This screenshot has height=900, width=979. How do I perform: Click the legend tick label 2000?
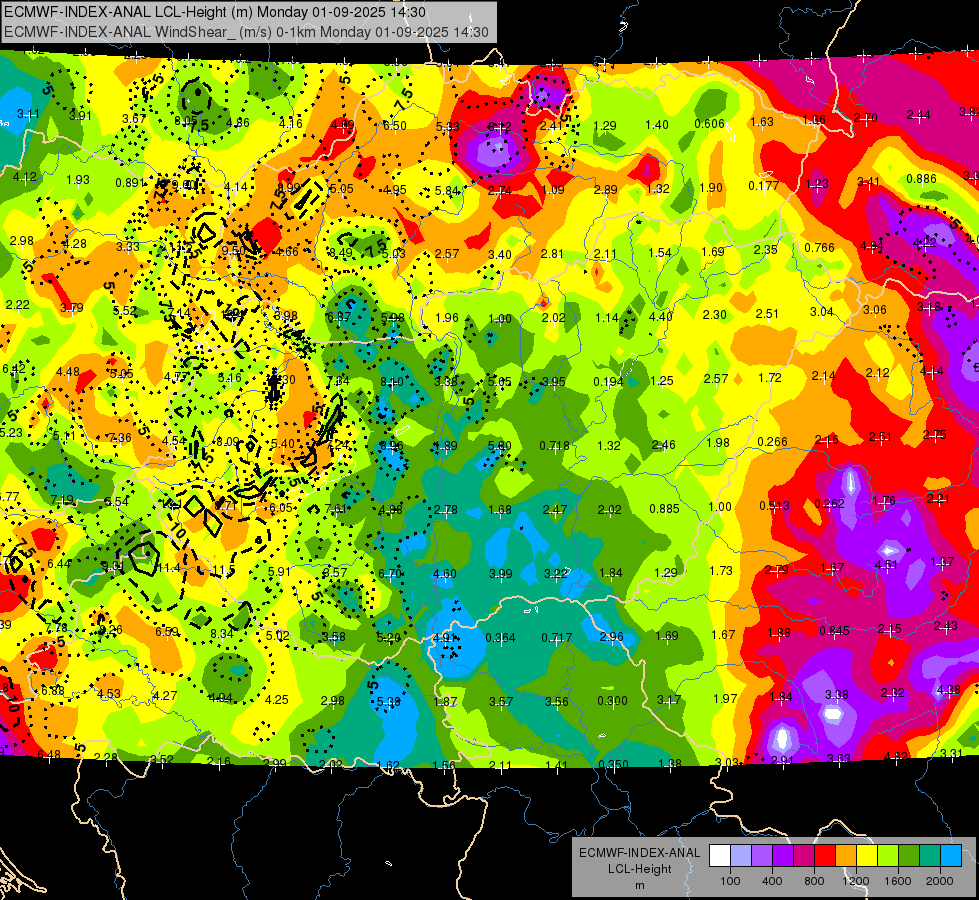(939, 881)
